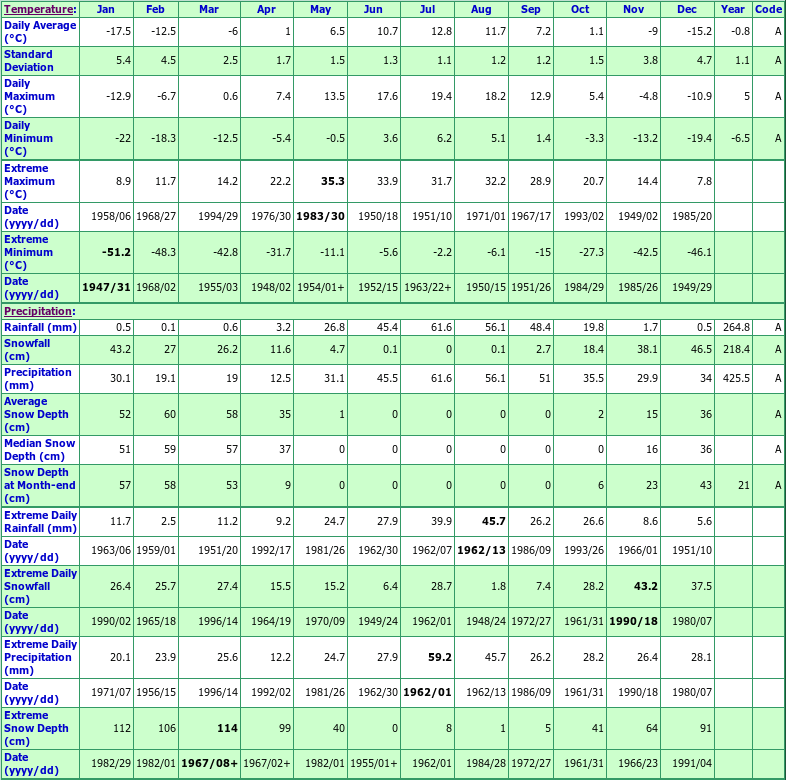Select the bold 1967/08+ date cell
This screenshot has height=780, width=786.
(x=212, y=764)
